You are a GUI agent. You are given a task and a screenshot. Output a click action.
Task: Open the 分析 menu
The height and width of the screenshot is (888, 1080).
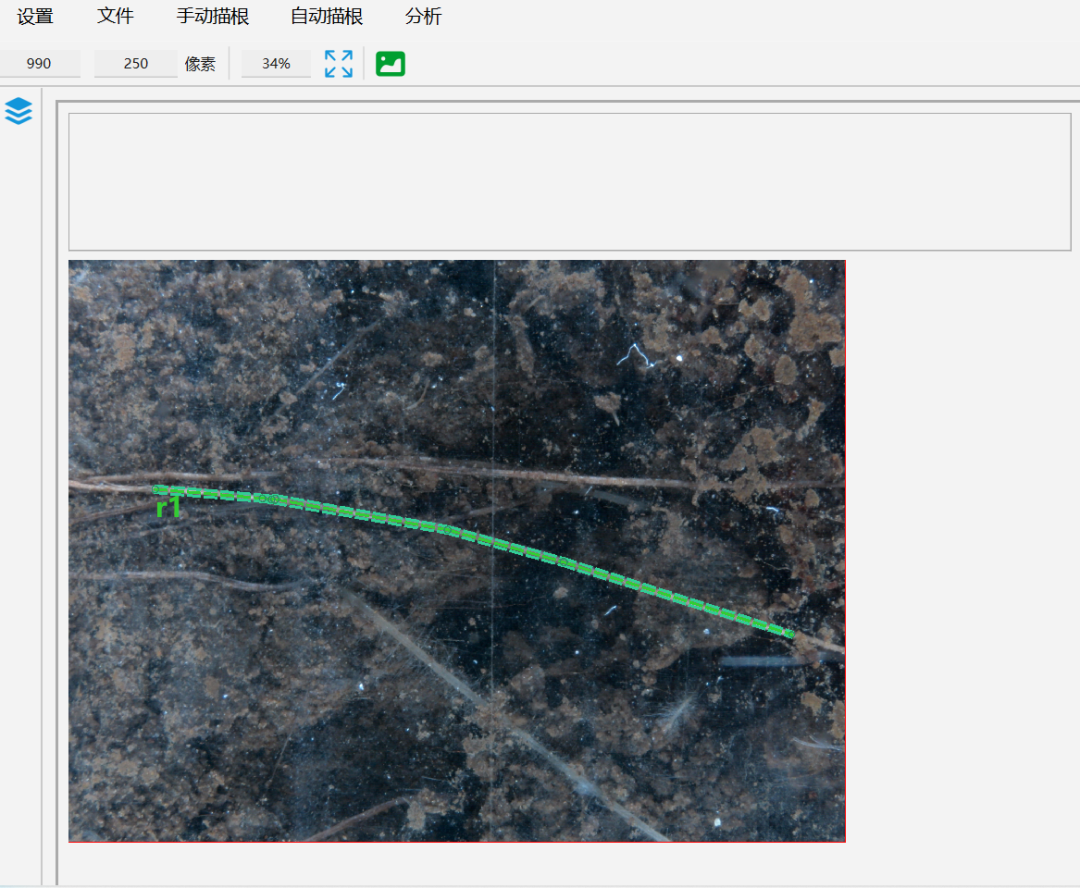click(x=423, y=17)
